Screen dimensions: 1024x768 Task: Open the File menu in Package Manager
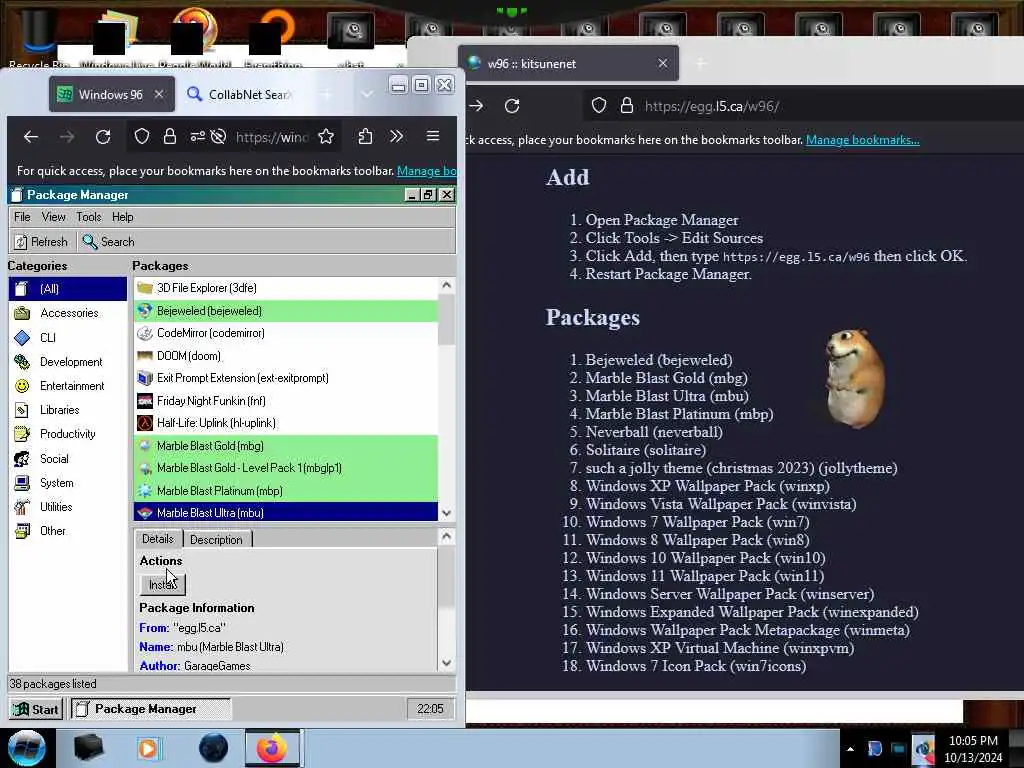click(22, 217)
